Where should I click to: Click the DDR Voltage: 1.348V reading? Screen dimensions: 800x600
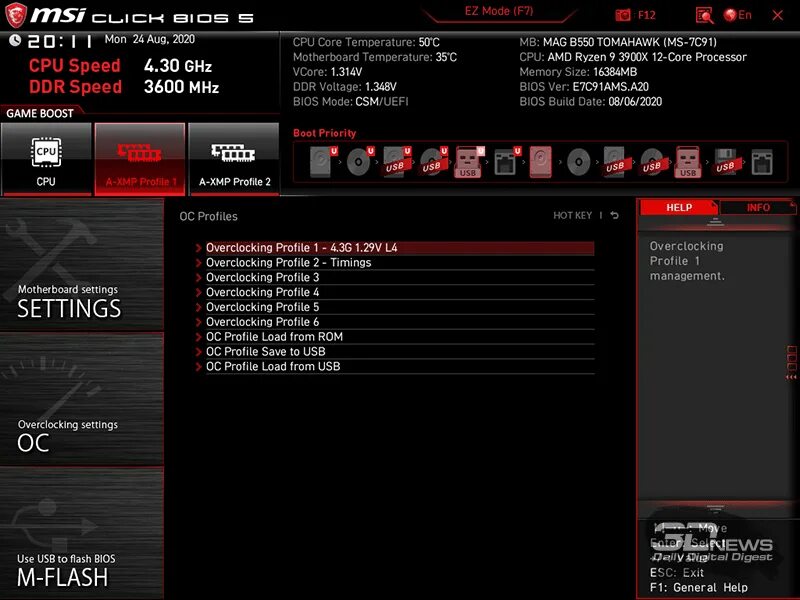pyautogui.click(x=344, y=86)
